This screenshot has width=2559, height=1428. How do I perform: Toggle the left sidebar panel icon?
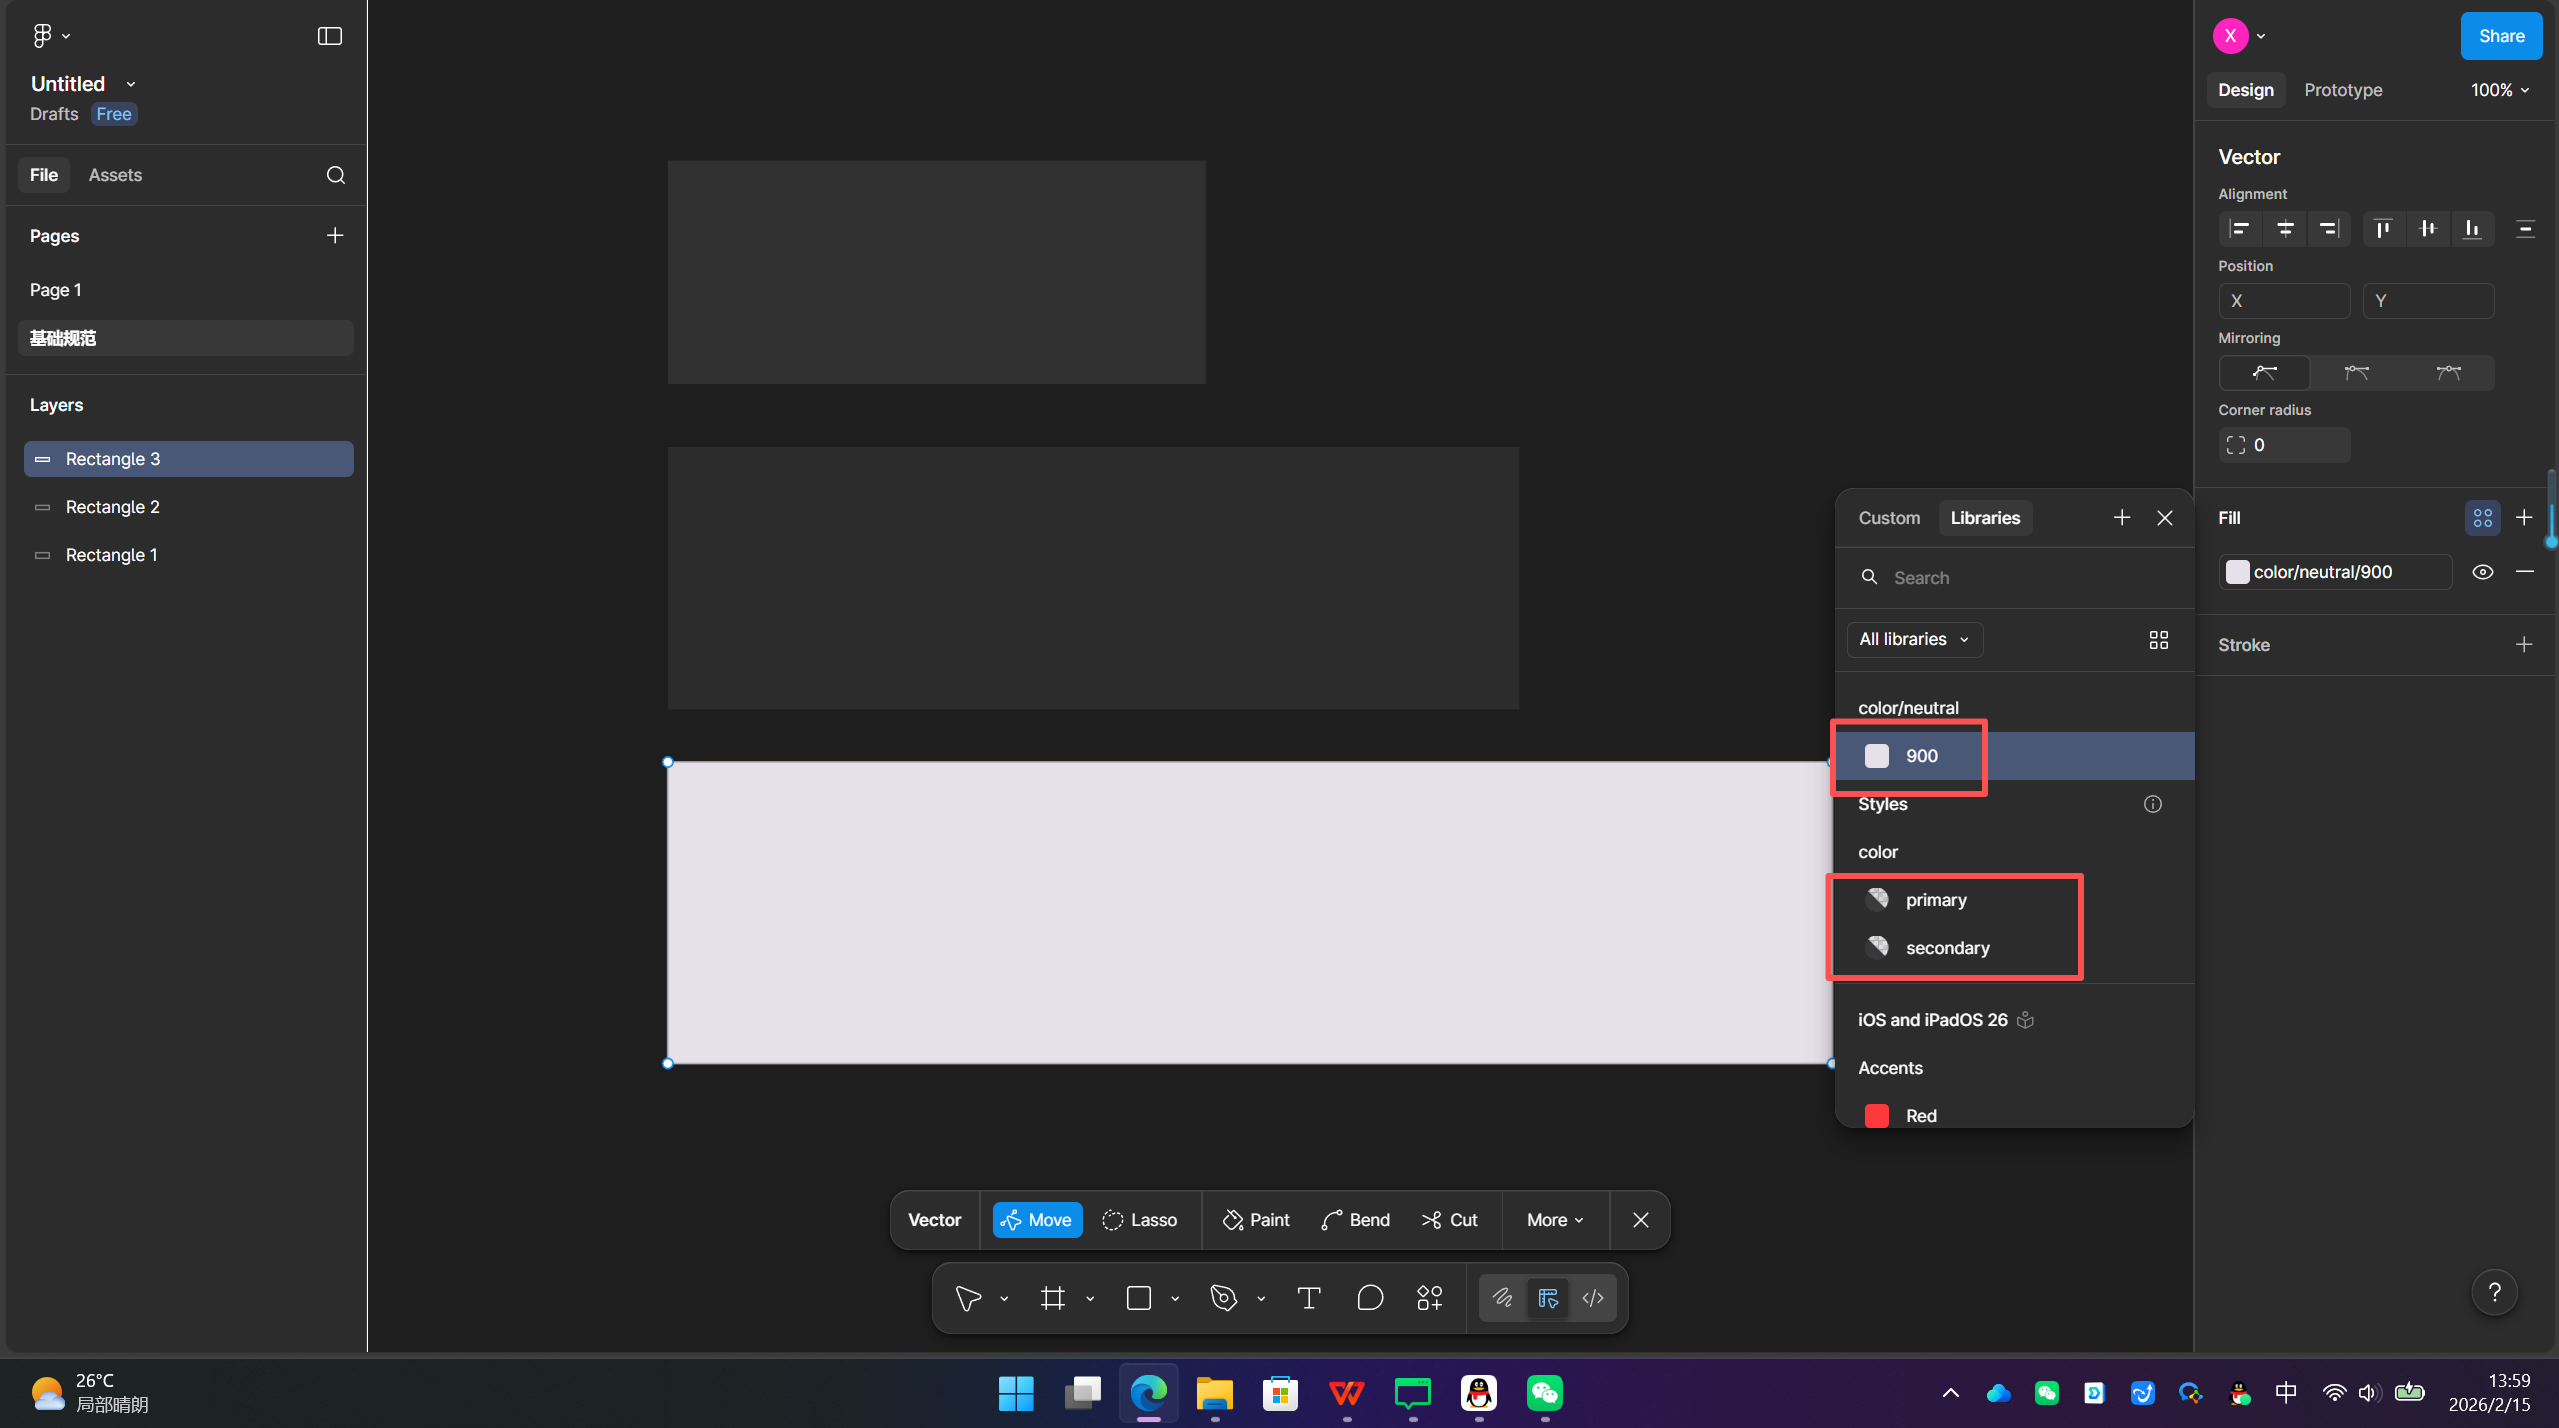329,36
